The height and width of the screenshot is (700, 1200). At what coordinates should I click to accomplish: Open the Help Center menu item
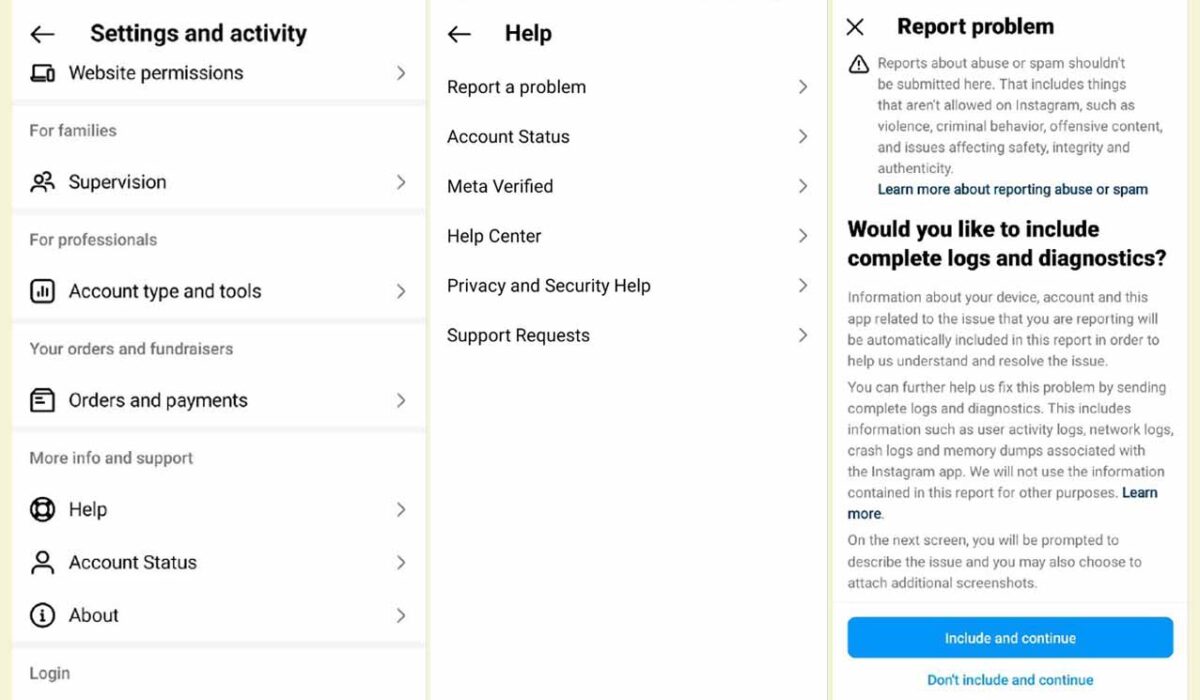[x=494, y=236]
